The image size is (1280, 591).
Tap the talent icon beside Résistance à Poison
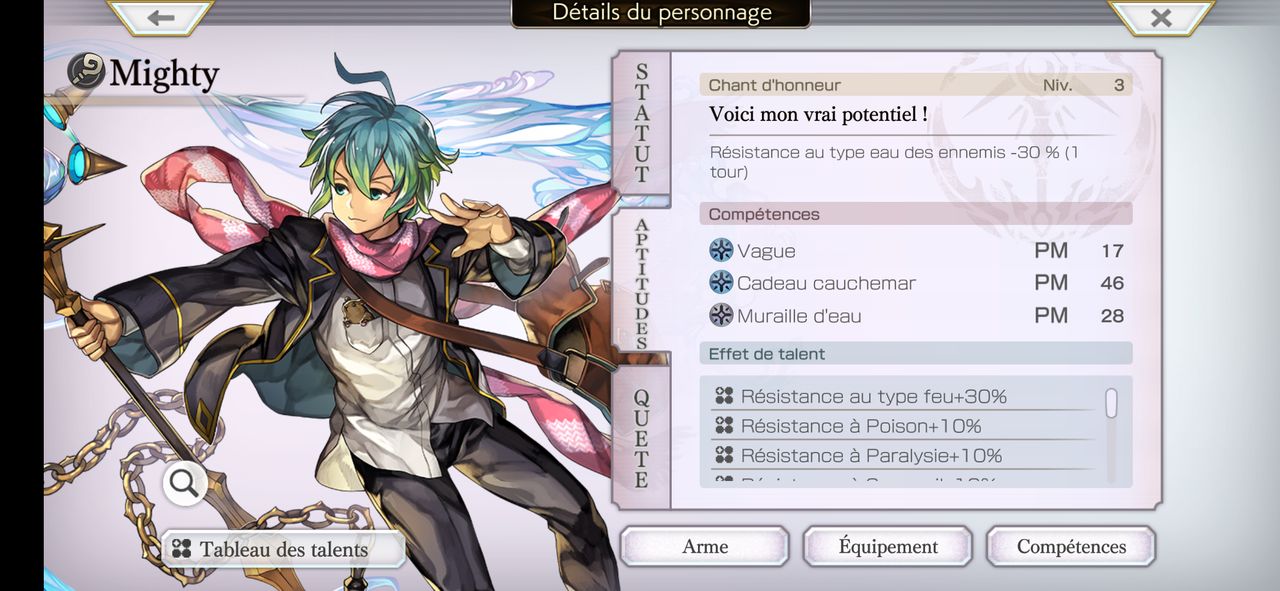click(x=725, y=426)
